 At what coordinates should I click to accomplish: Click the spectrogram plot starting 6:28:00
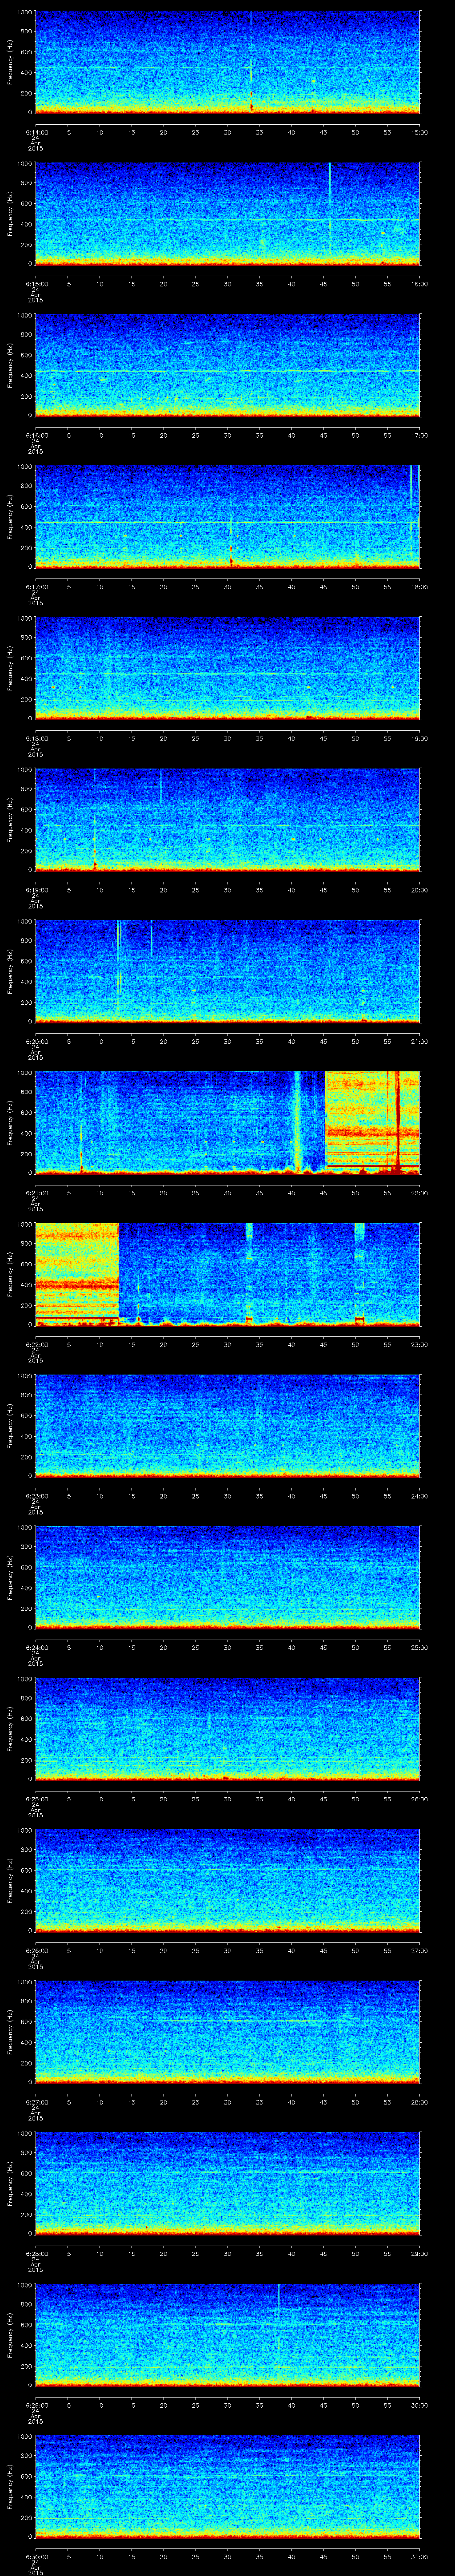point(228,2184)
